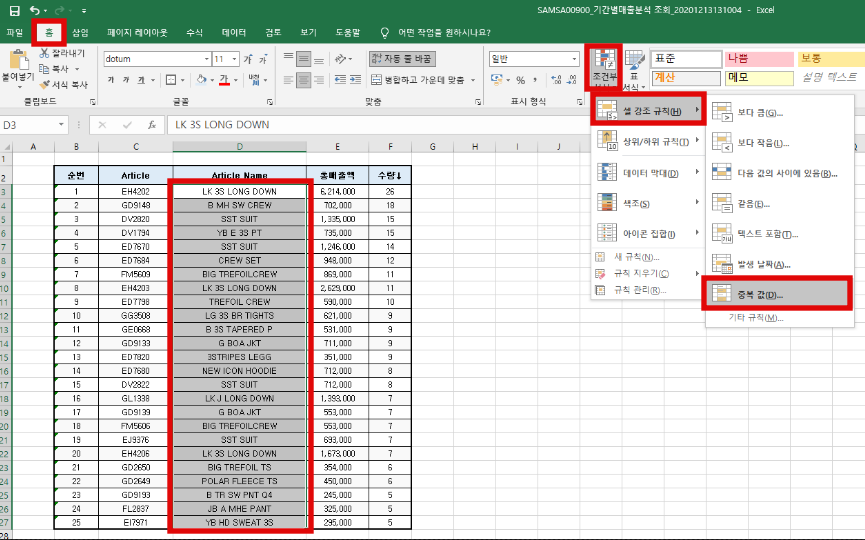865x540 pixels.
Task: Open the font size dropdown
Action: 234,59
